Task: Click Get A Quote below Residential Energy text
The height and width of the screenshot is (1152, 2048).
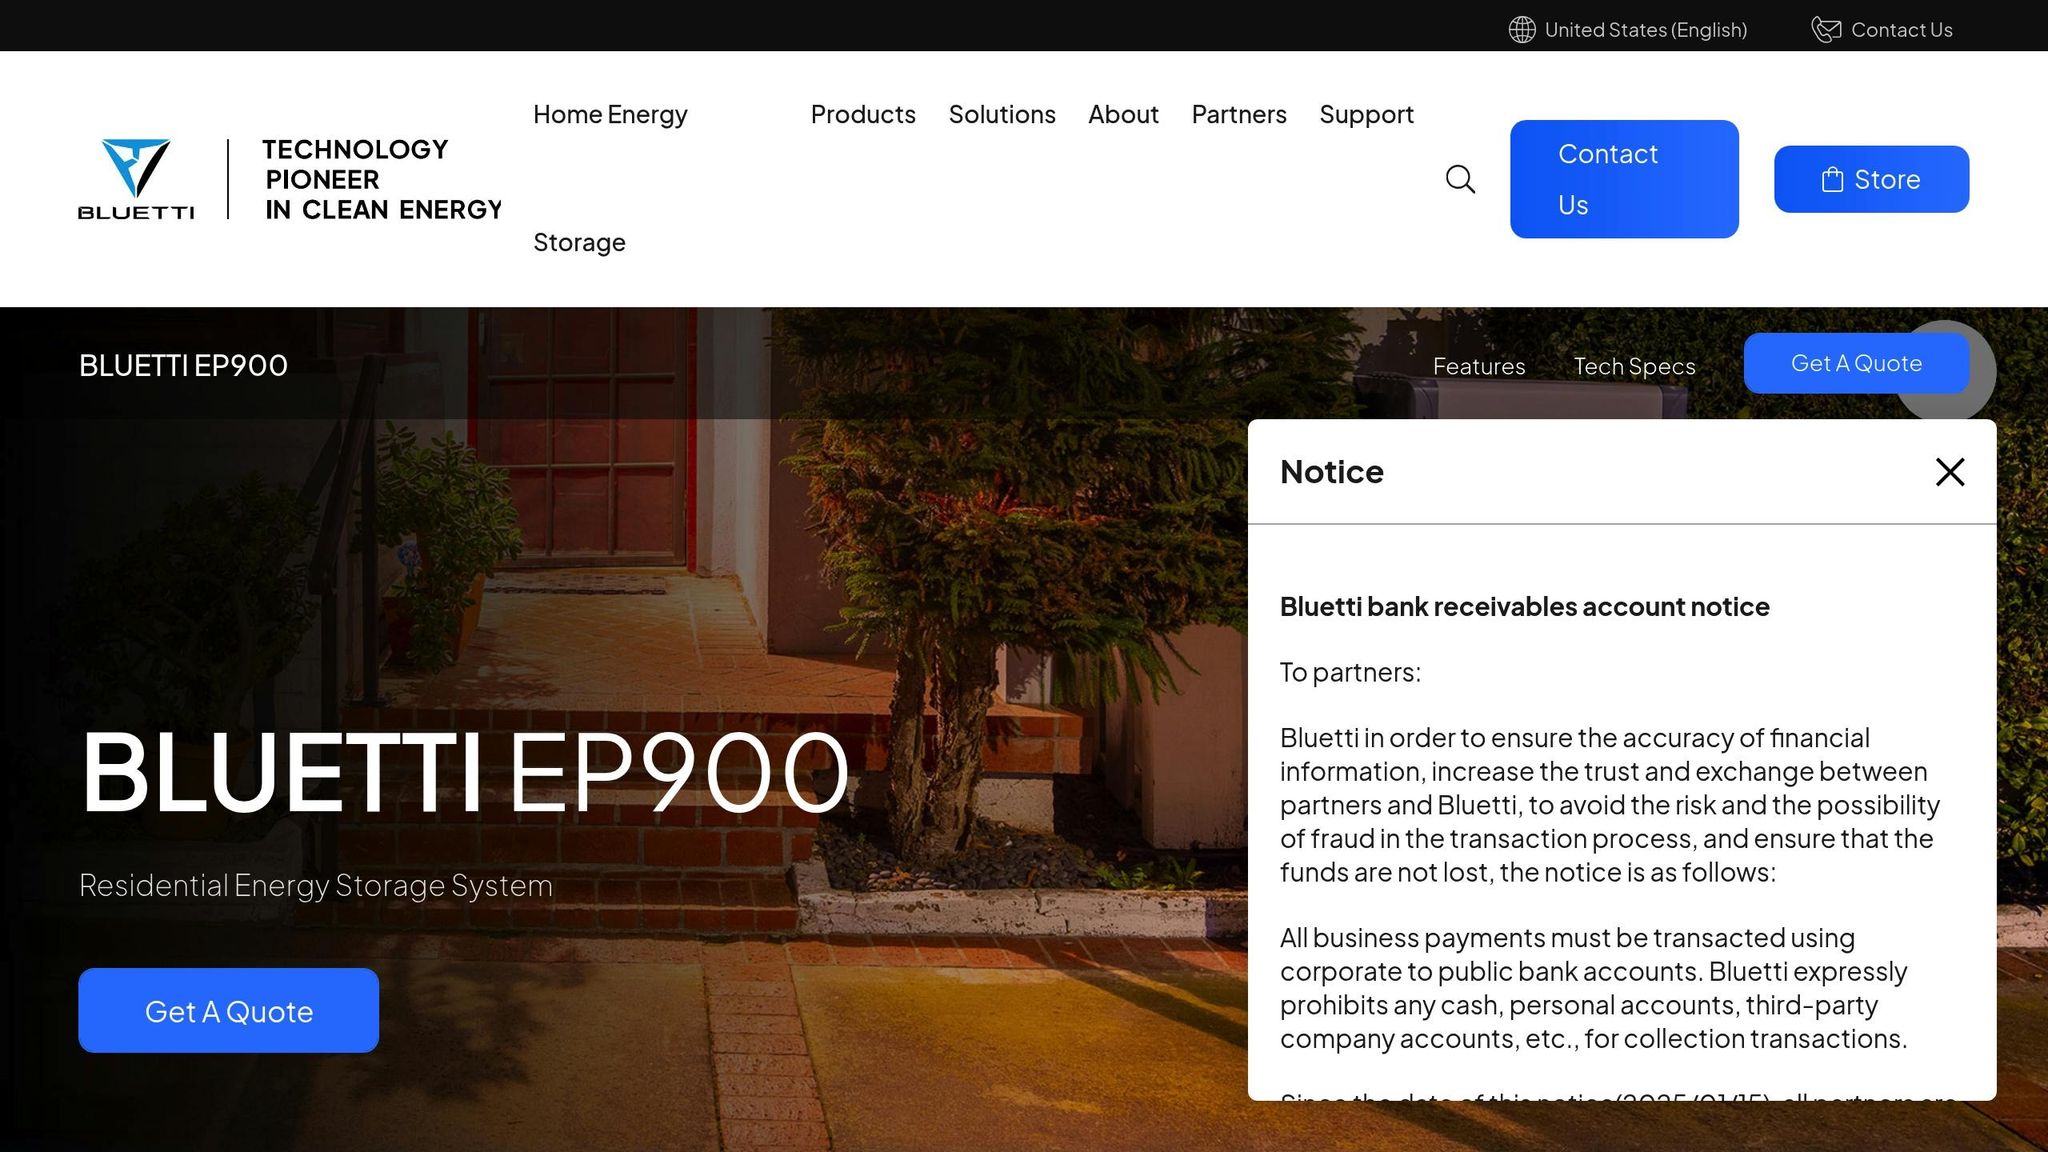Action: (228, 1010)
